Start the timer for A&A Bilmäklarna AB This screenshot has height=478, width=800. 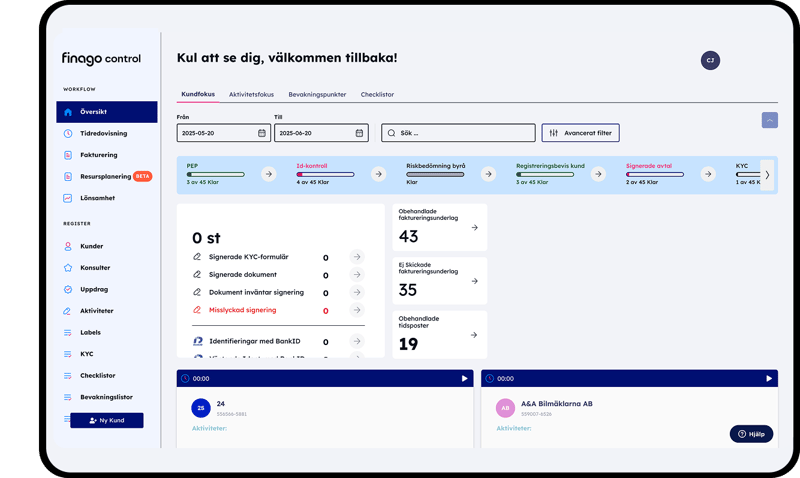point(769,379)
